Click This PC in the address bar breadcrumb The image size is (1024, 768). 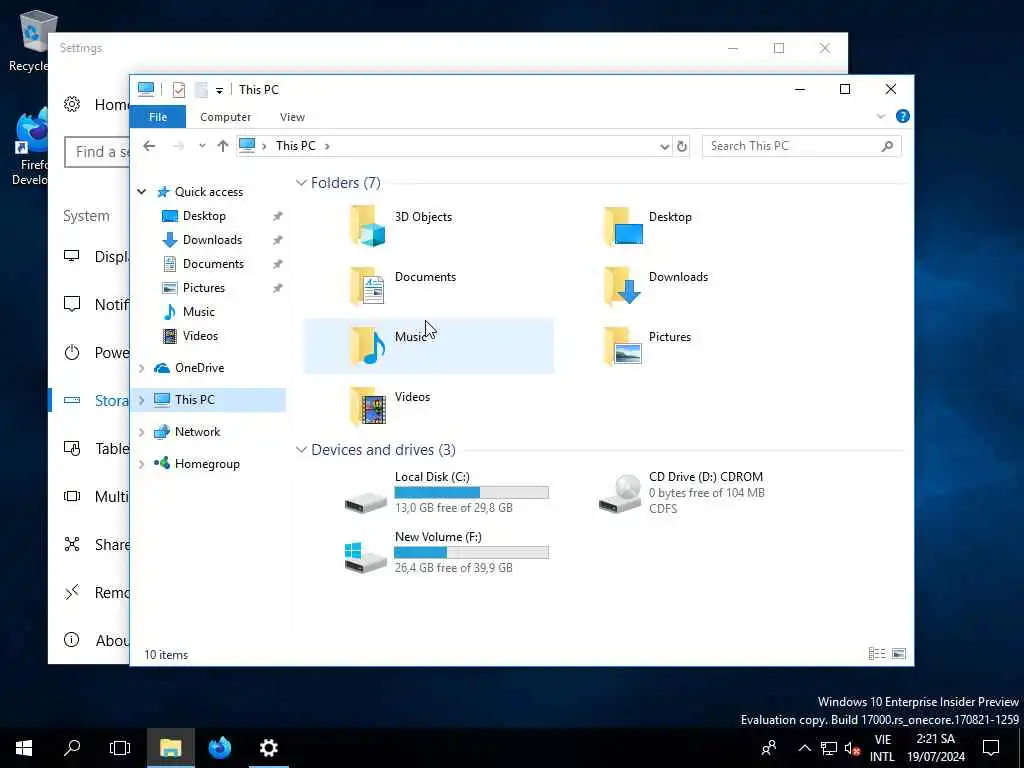[295, 146]
